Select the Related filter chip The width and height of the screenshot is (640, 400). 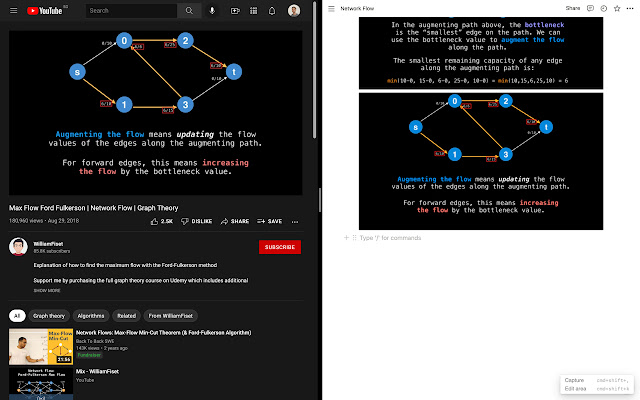tap(127, 316)
